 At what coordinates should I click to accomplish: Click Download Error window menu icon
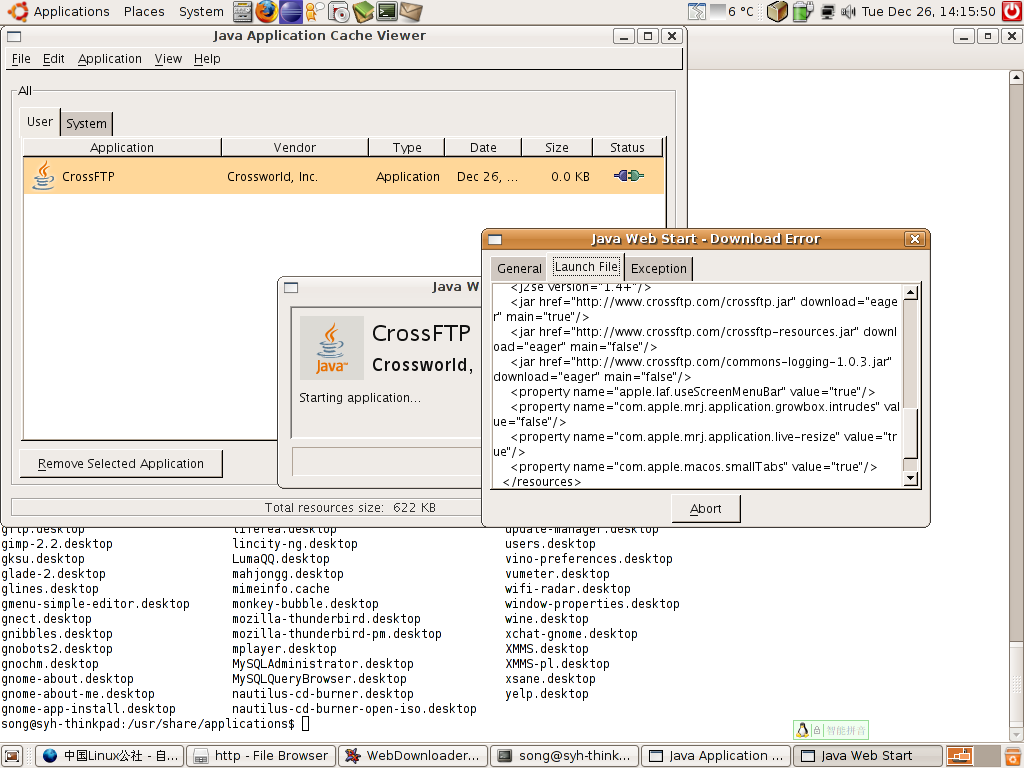click(x=496, y=239)
